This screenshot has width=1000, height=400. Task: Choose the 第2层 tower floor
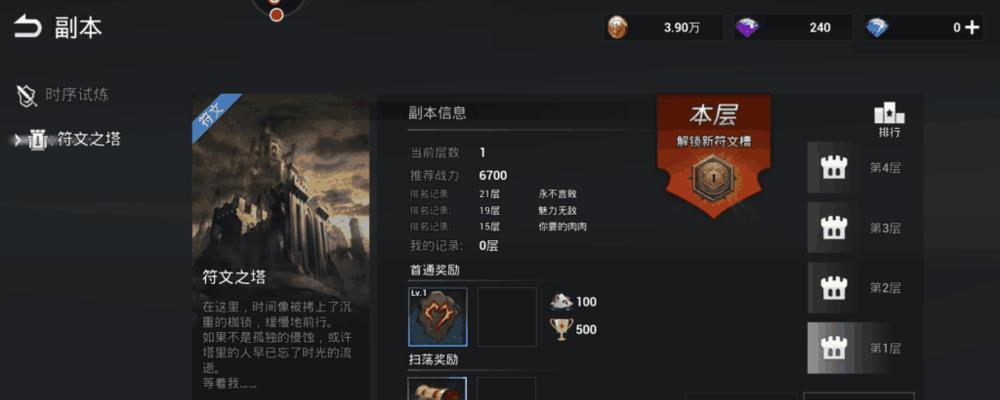pyautogui.click(x=834, y=288)
